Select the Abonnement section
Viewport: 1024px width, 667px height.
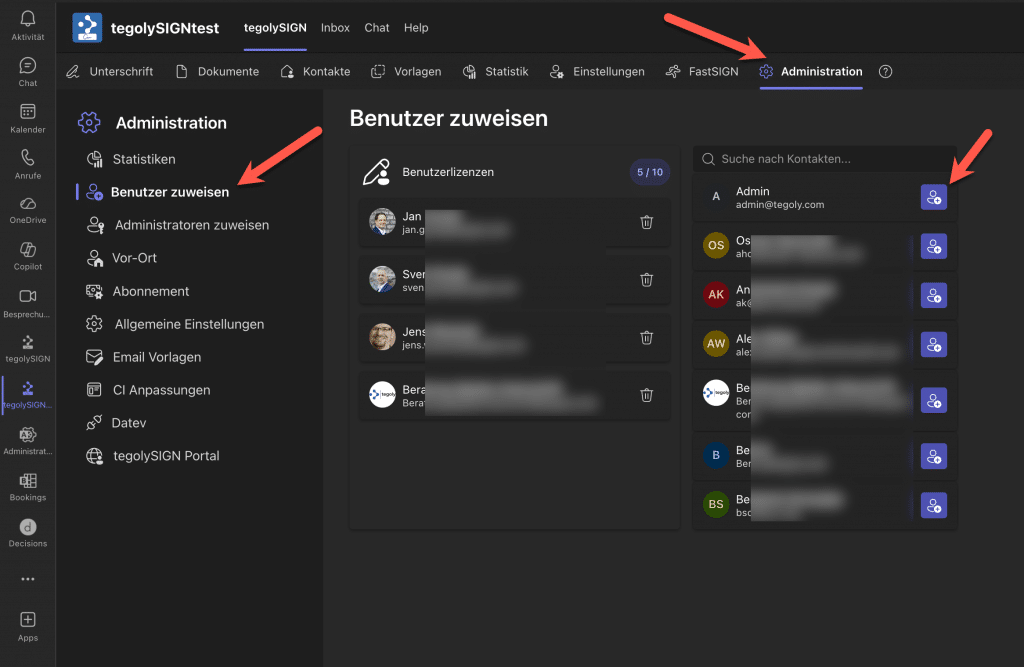tap(150, 291)
